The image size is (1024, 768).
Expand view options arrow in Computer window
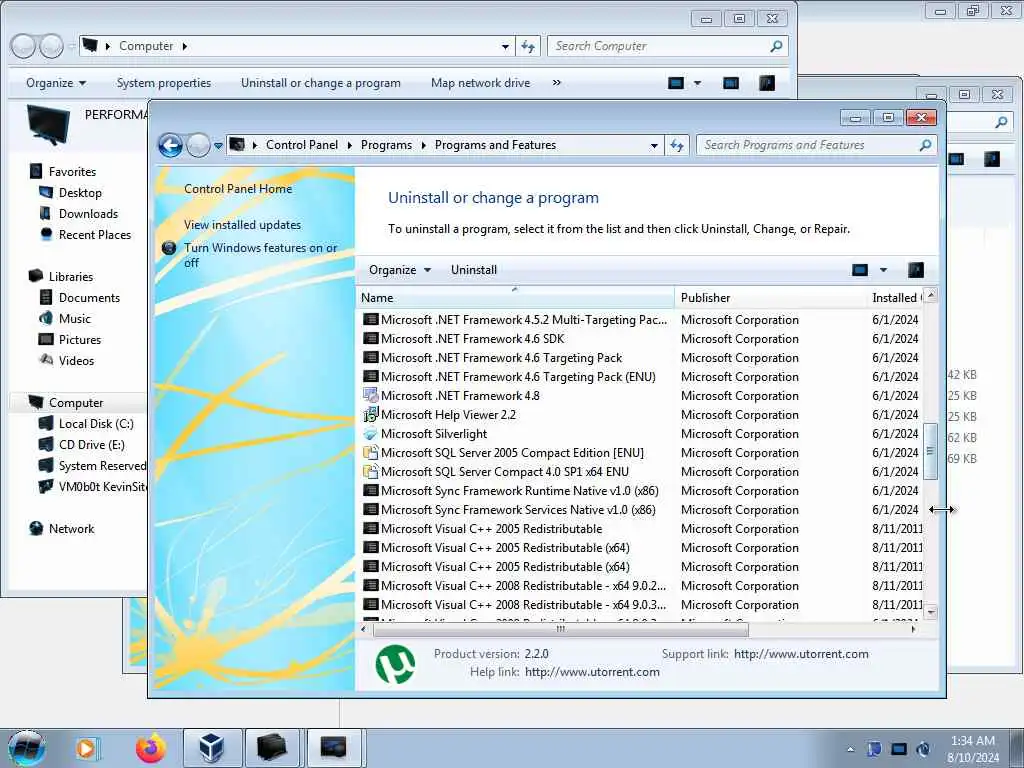[x=697, y=83]
